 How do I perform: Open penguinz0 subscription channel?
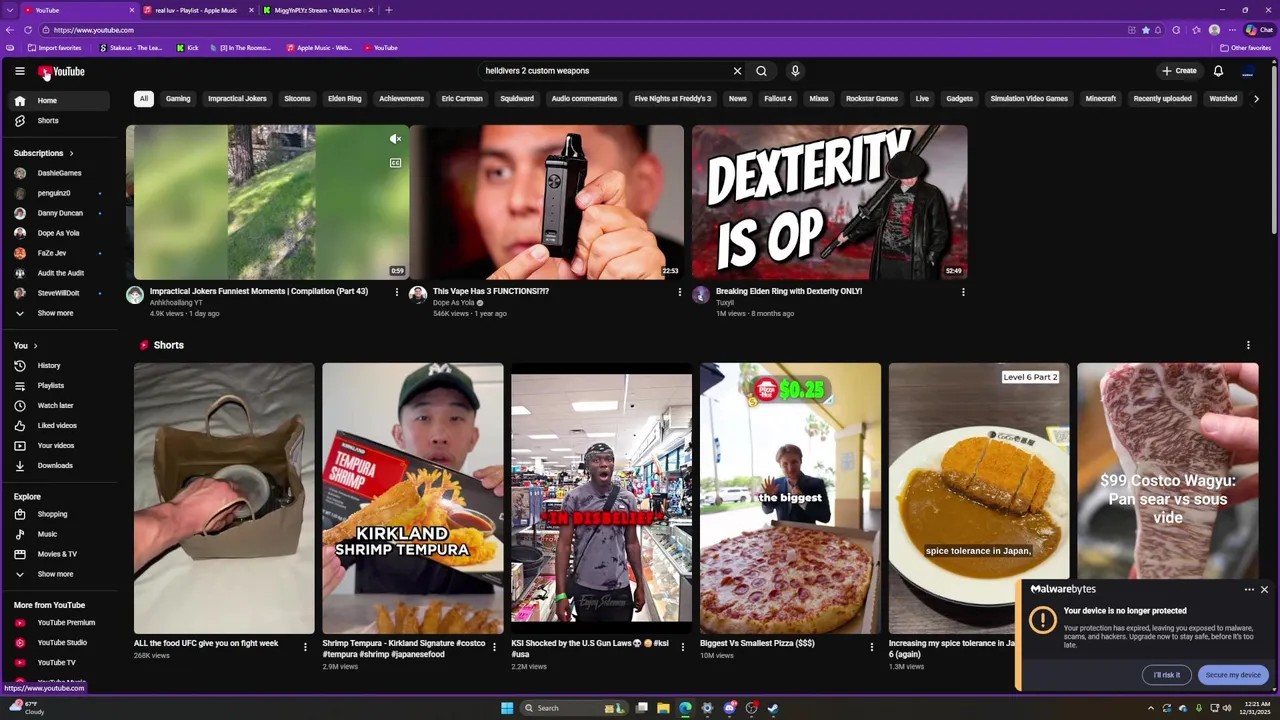click(60, 193)
